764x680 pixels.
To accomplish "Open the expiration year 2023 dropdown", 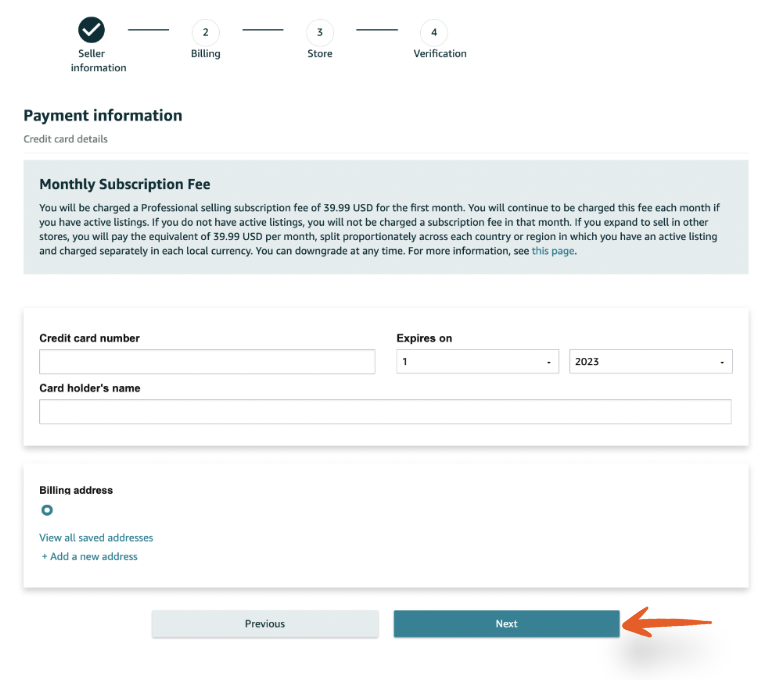I will click(x=650, y=361).
